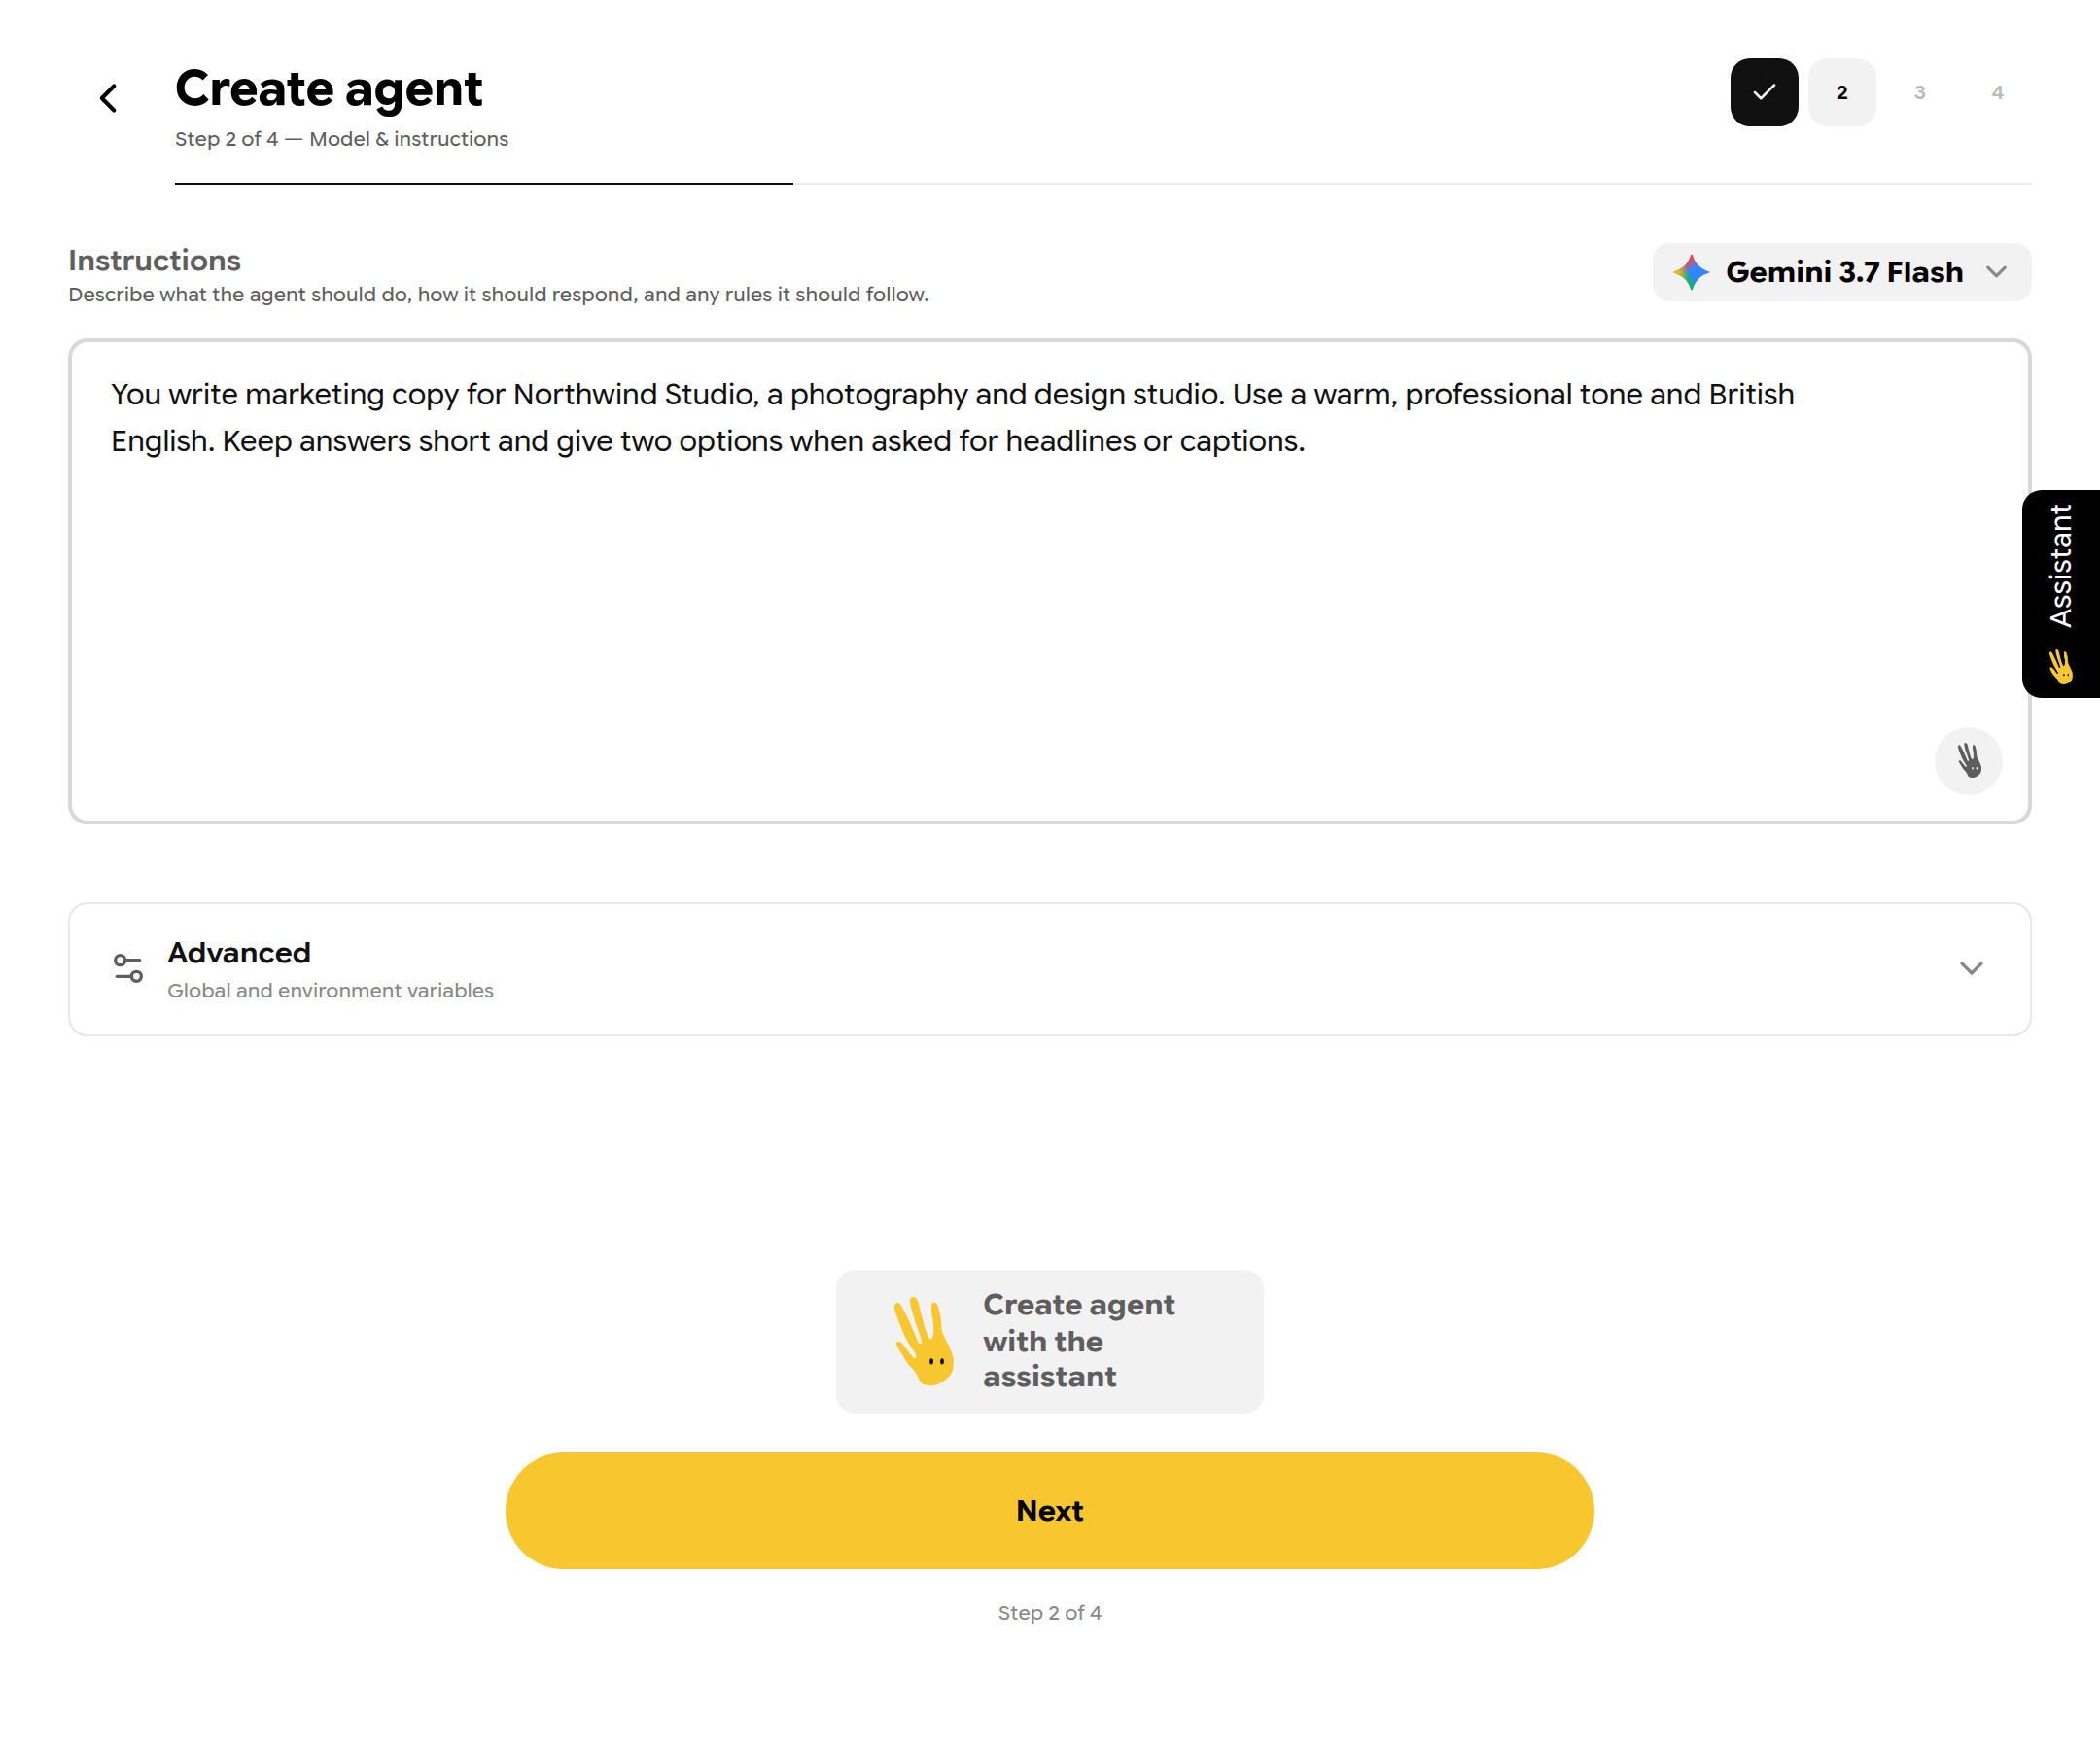Click the Gemini sparkle logo icon

1691,272
